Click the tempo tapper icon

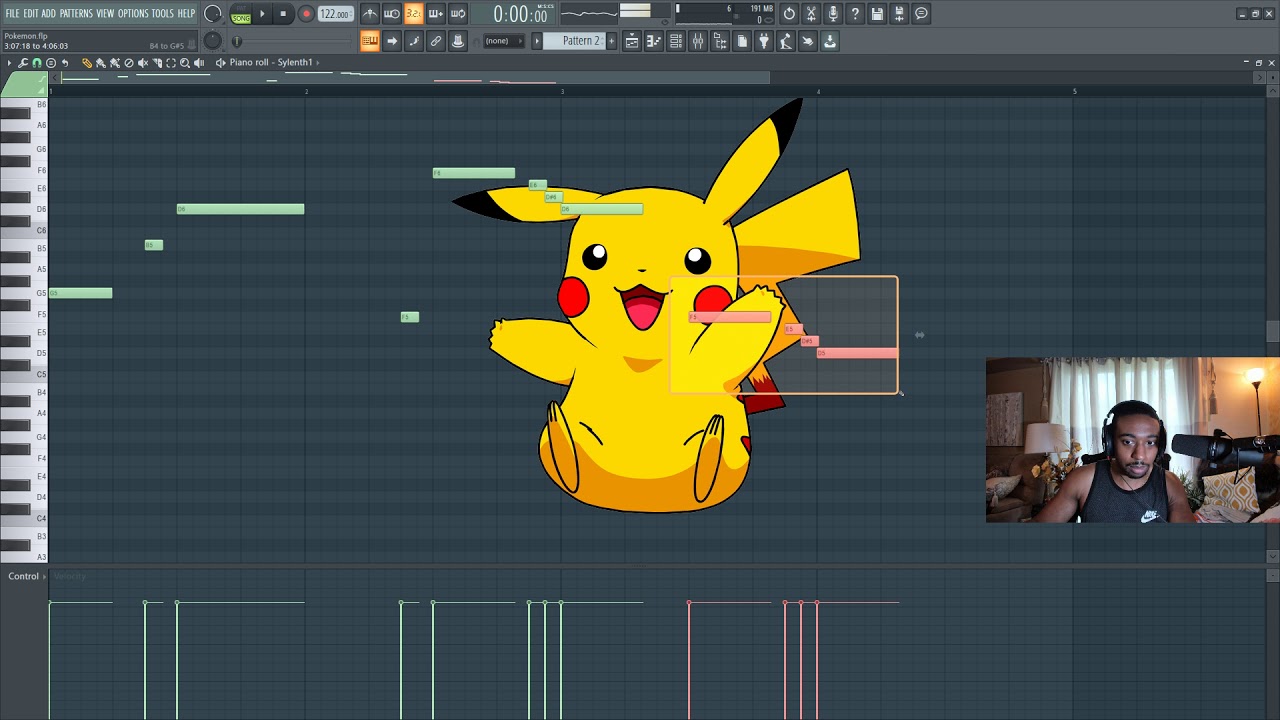pos(786,41)
